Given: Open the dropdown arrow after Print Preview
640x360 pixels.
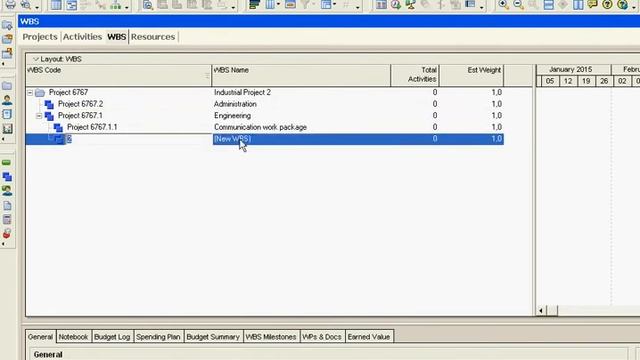Looking at the screenshot, I should [x=37, y=7].
